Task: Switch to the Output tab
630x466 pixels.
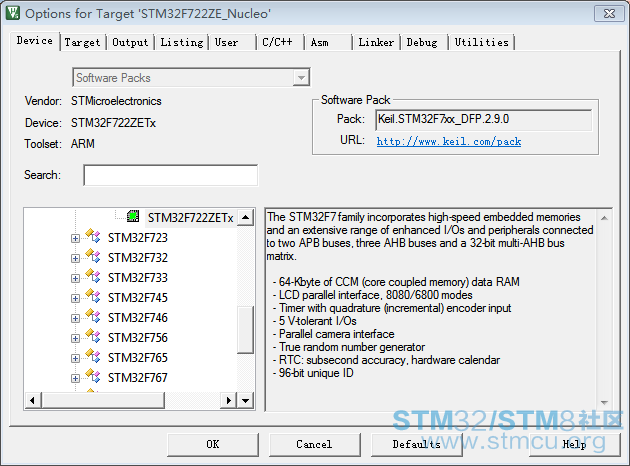Action: [130, 42]
